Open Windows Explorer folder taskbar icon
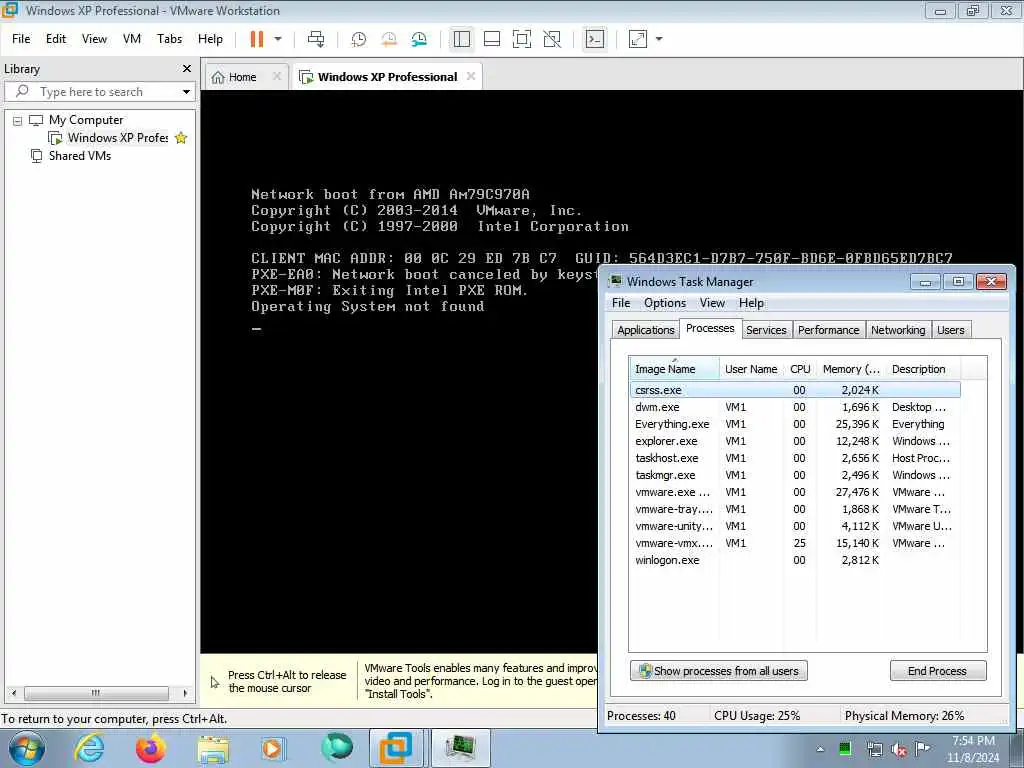 pos(213,748)
